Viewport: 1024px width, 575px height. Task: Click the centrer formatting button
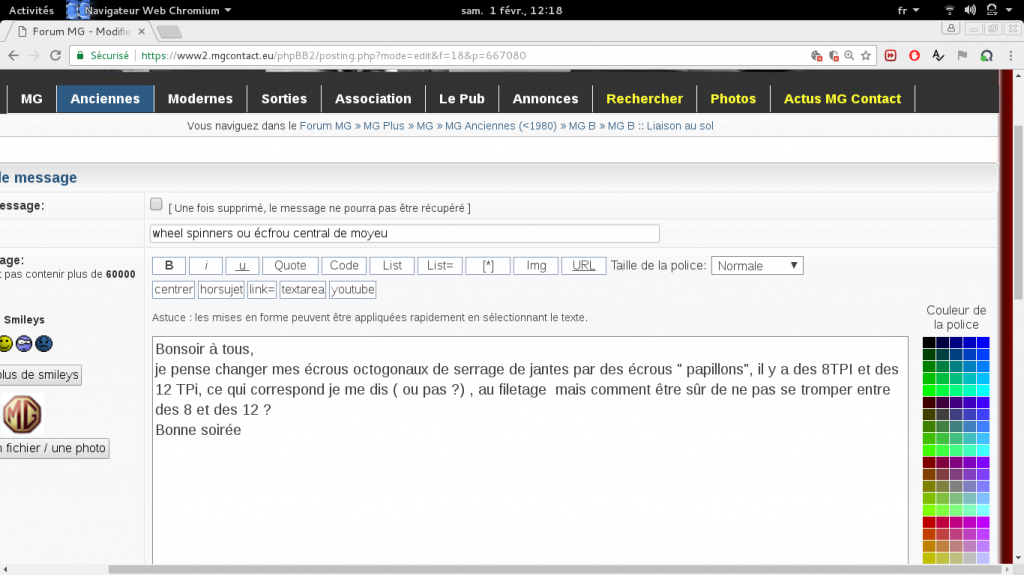pos(174,289)
